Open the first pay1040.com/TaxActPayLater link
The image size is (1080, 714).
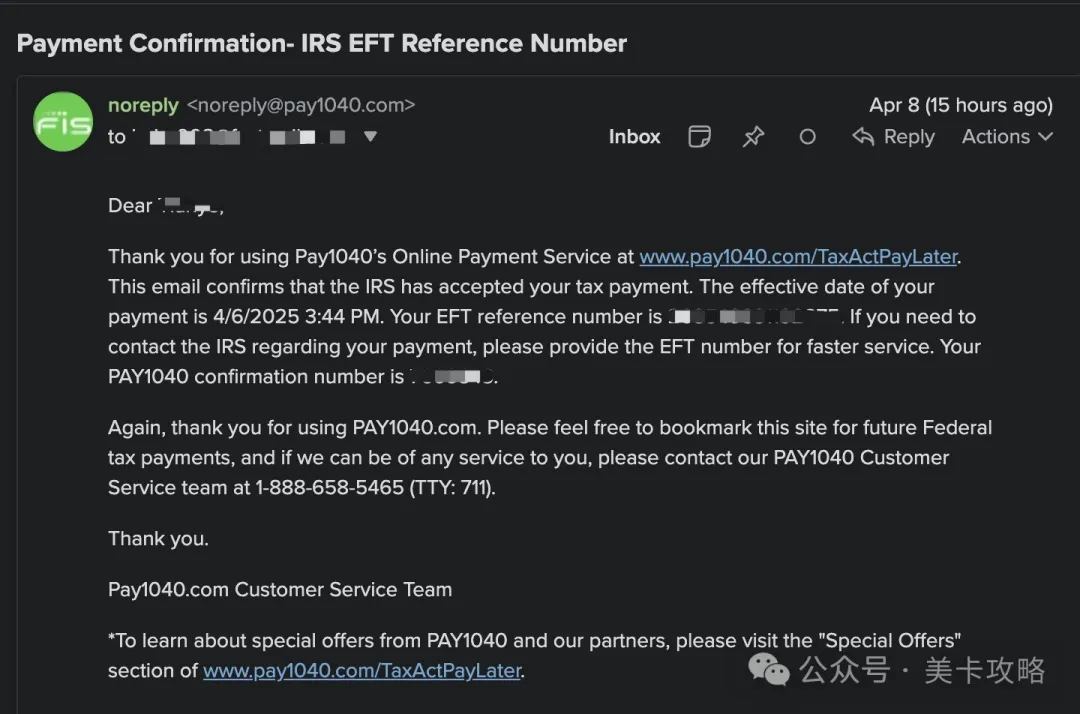tap(798, 257)
